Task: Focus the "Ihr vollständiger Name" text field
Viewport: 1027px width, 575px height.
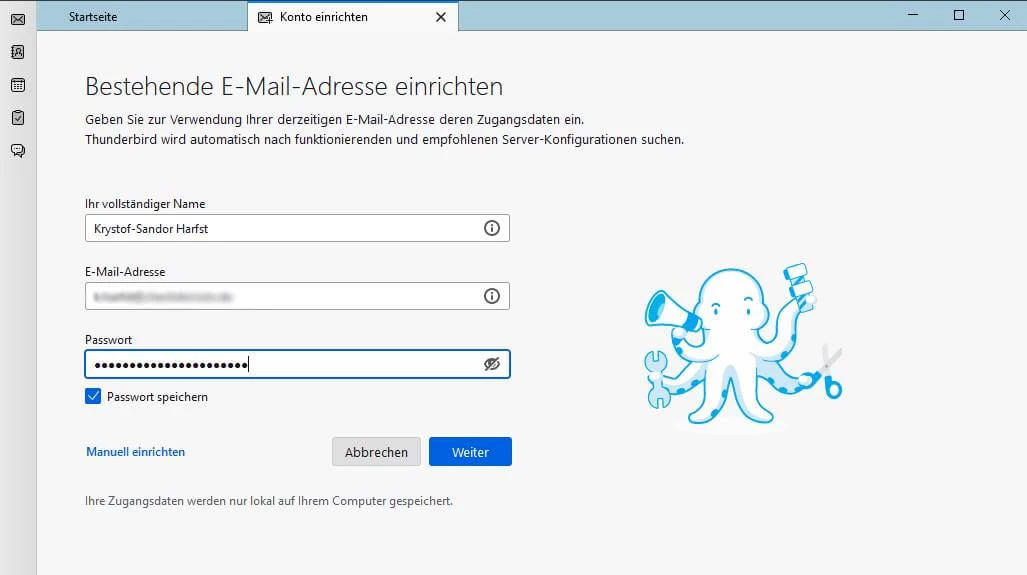Action: point(280,228)
